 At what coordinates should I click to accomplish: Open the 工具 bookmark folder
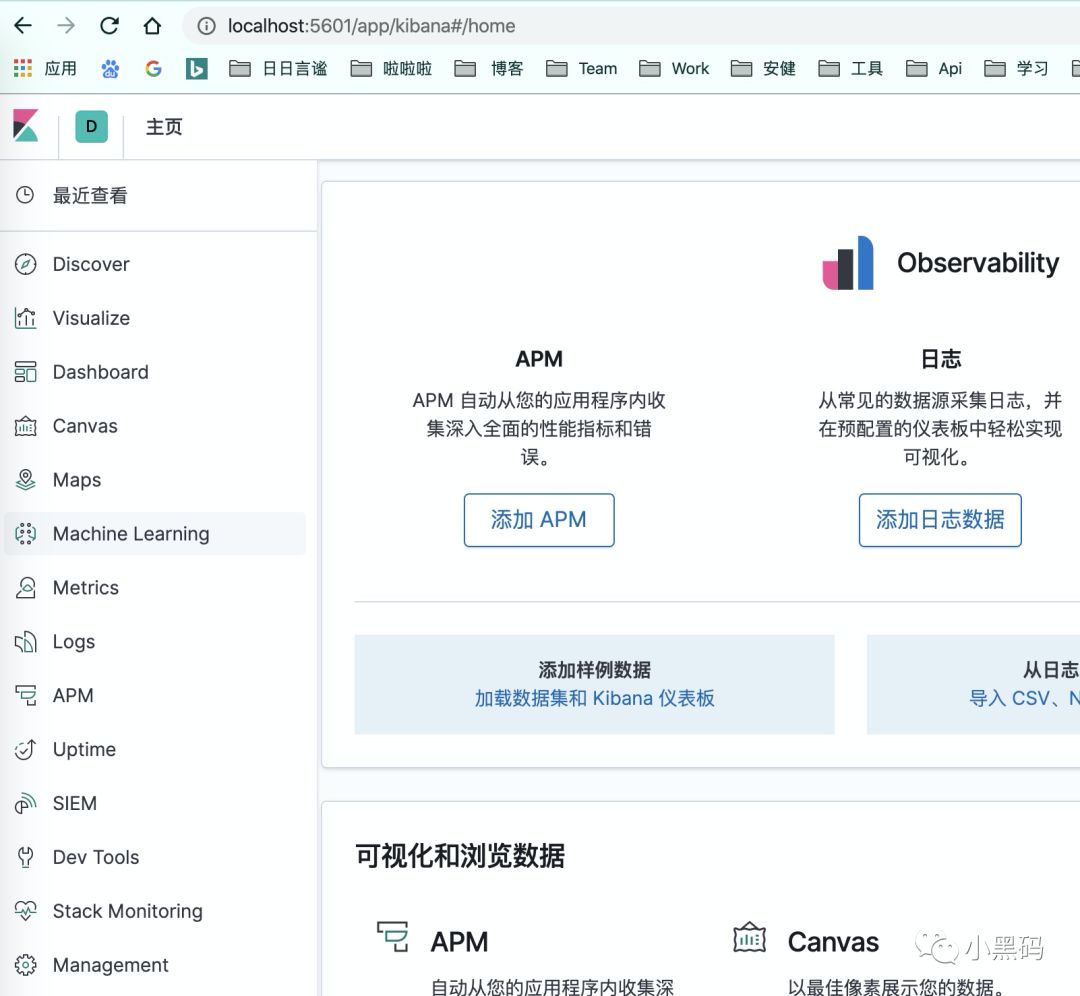[x=850, y=68]
